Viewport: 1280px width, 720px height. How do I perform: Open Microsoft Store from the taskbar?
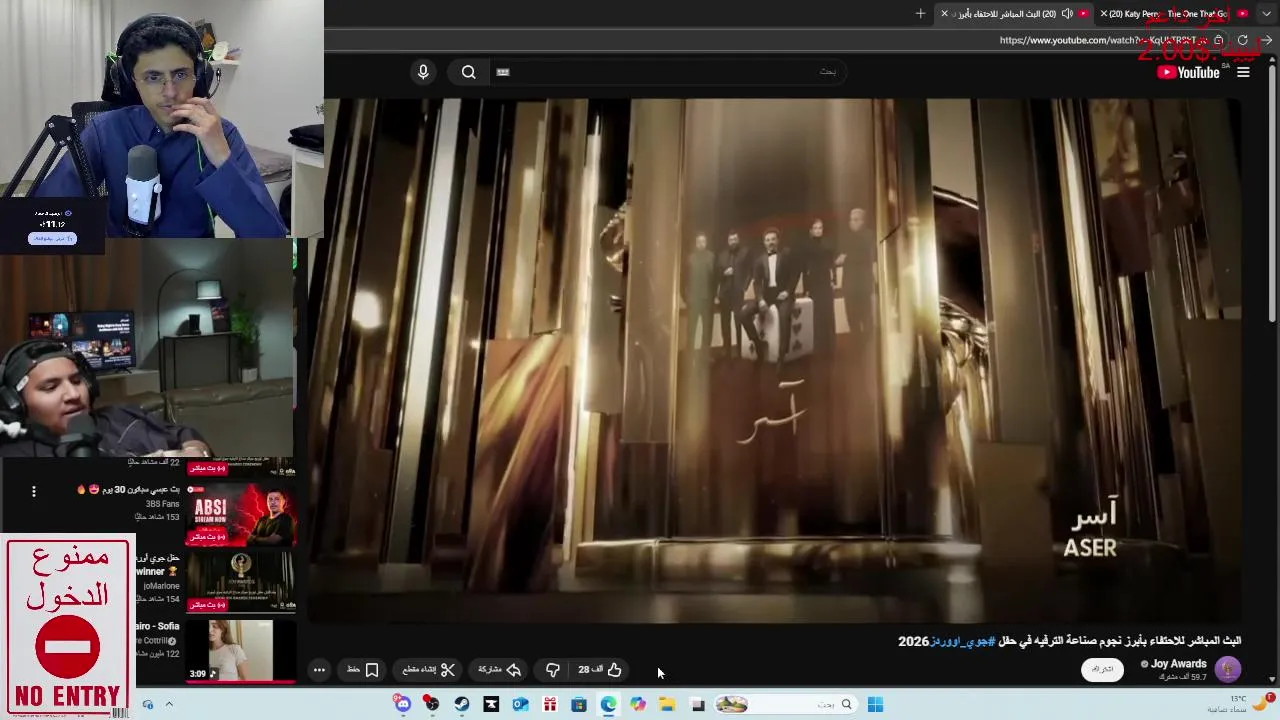click(579, 705)
